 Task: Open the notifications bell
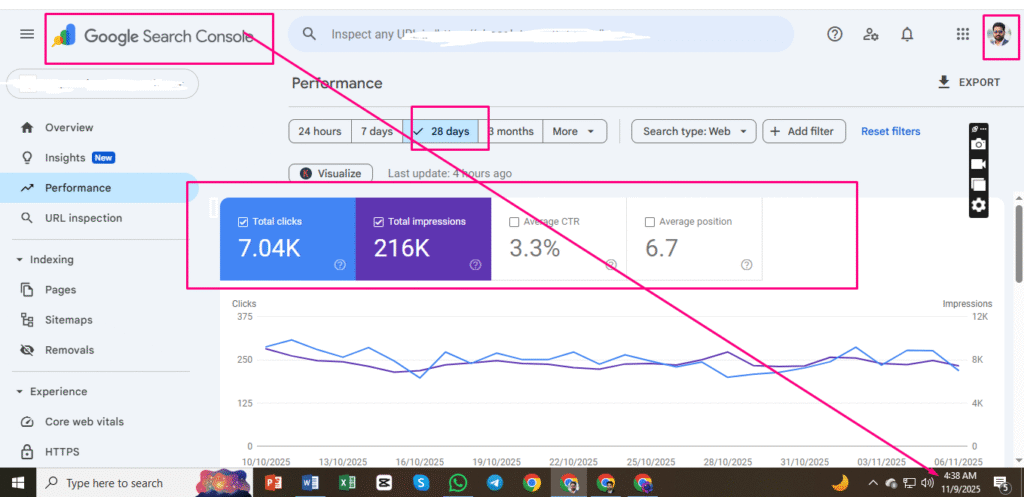907,35
